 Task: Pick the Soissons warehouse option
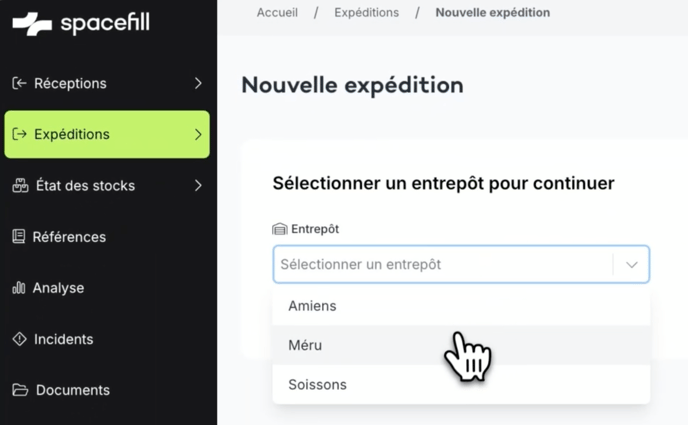click(x=317, y=384)
